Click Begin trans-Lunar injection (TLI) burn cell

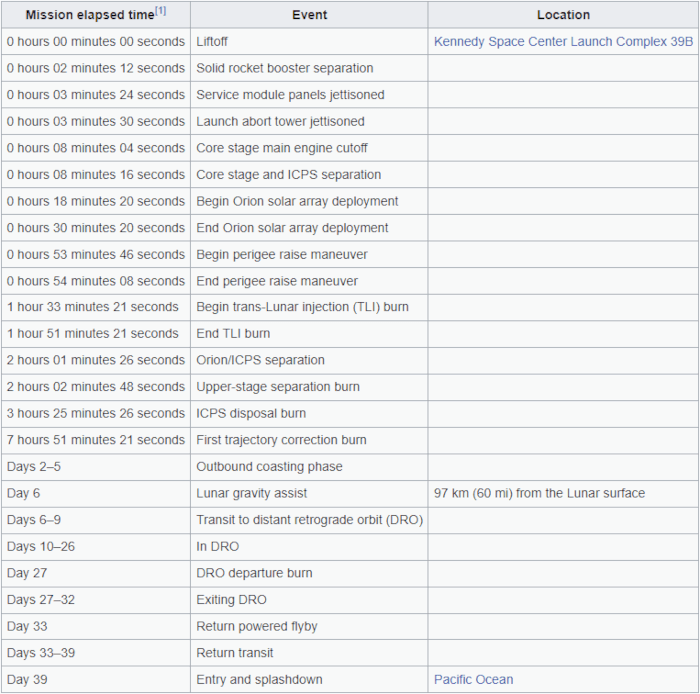(x=302, y=307)
